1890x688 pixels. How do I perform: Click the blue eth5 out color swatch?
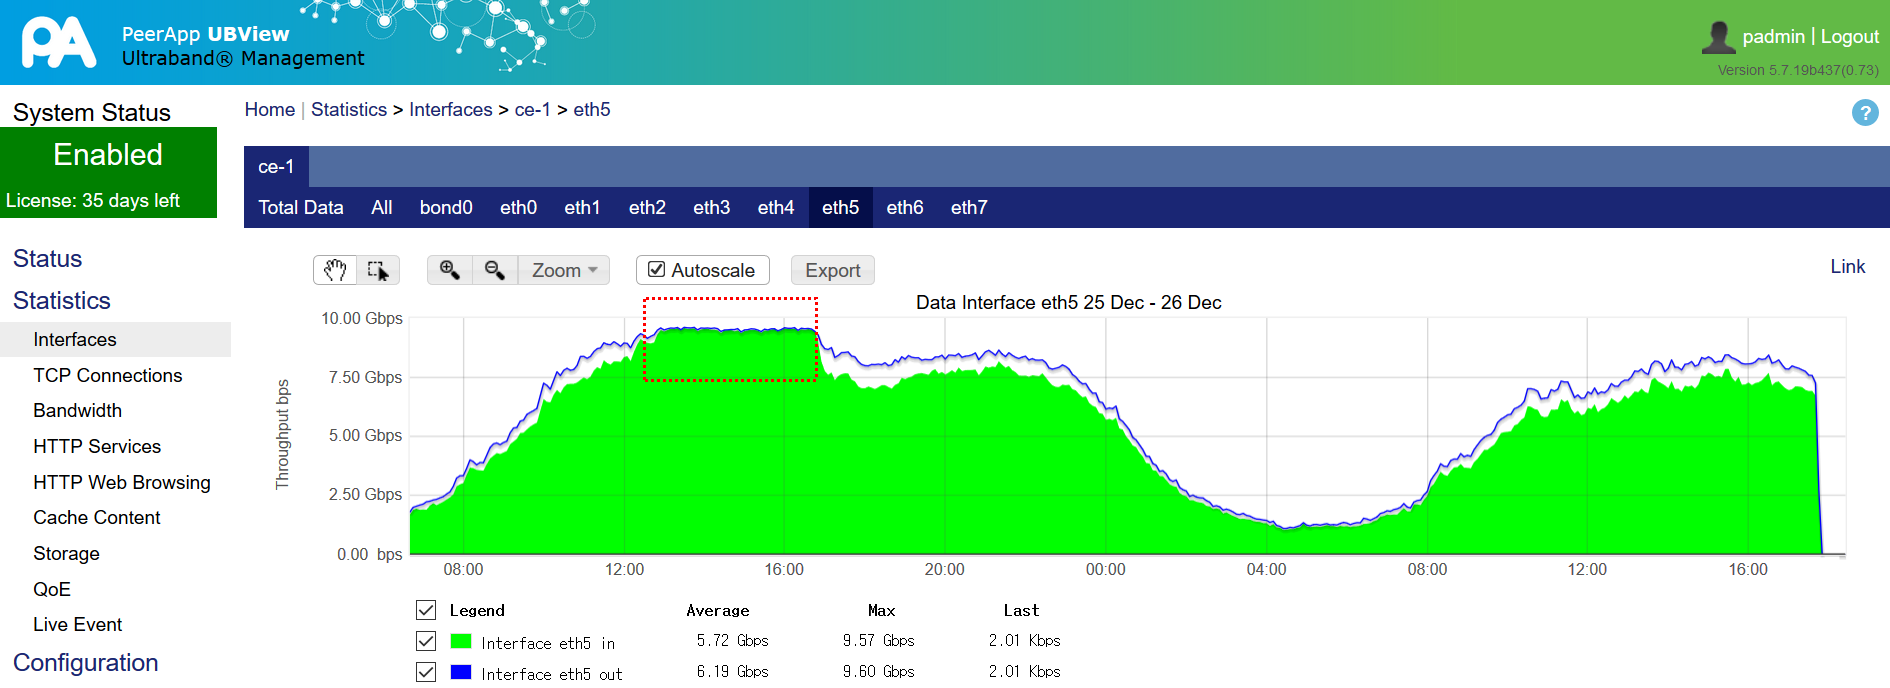tap(461, 672)
